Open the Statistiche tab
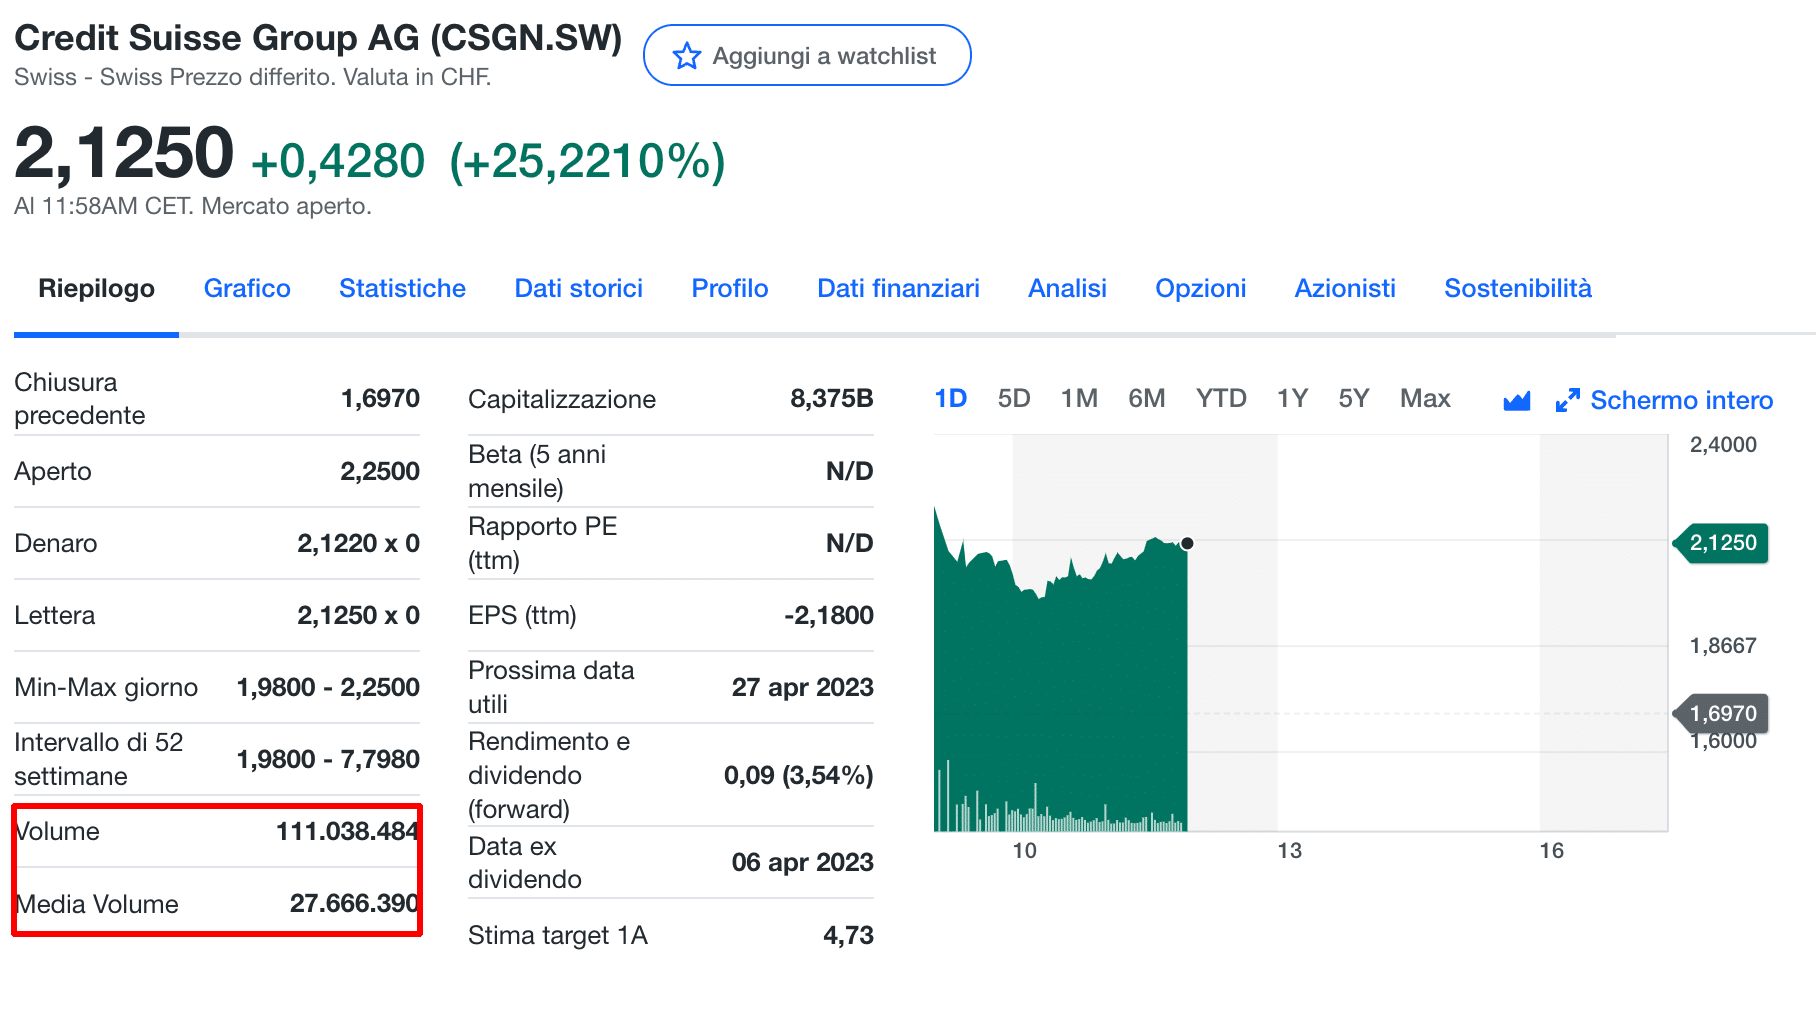The height and width of the screenshot is (1030, 1816). tap(402, 289)
